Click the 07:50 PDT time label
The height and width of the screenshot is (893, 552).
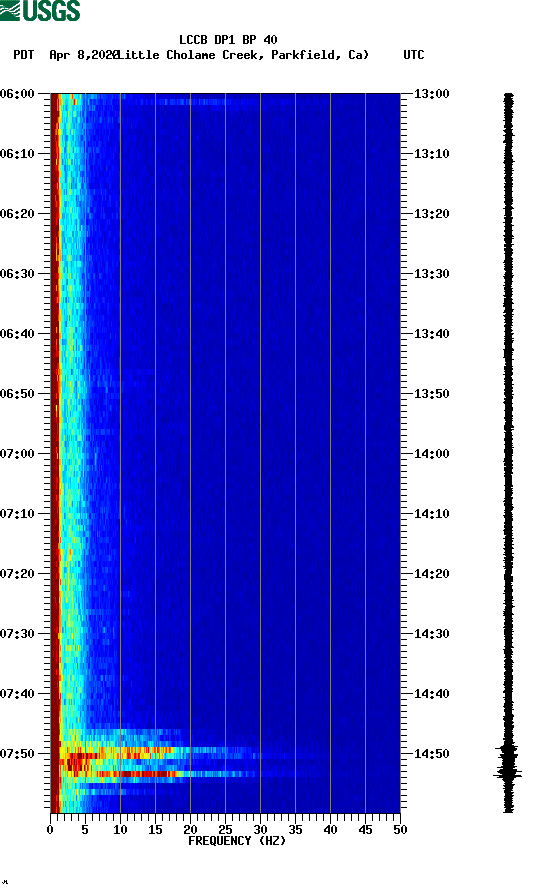[x=17, y=753]
